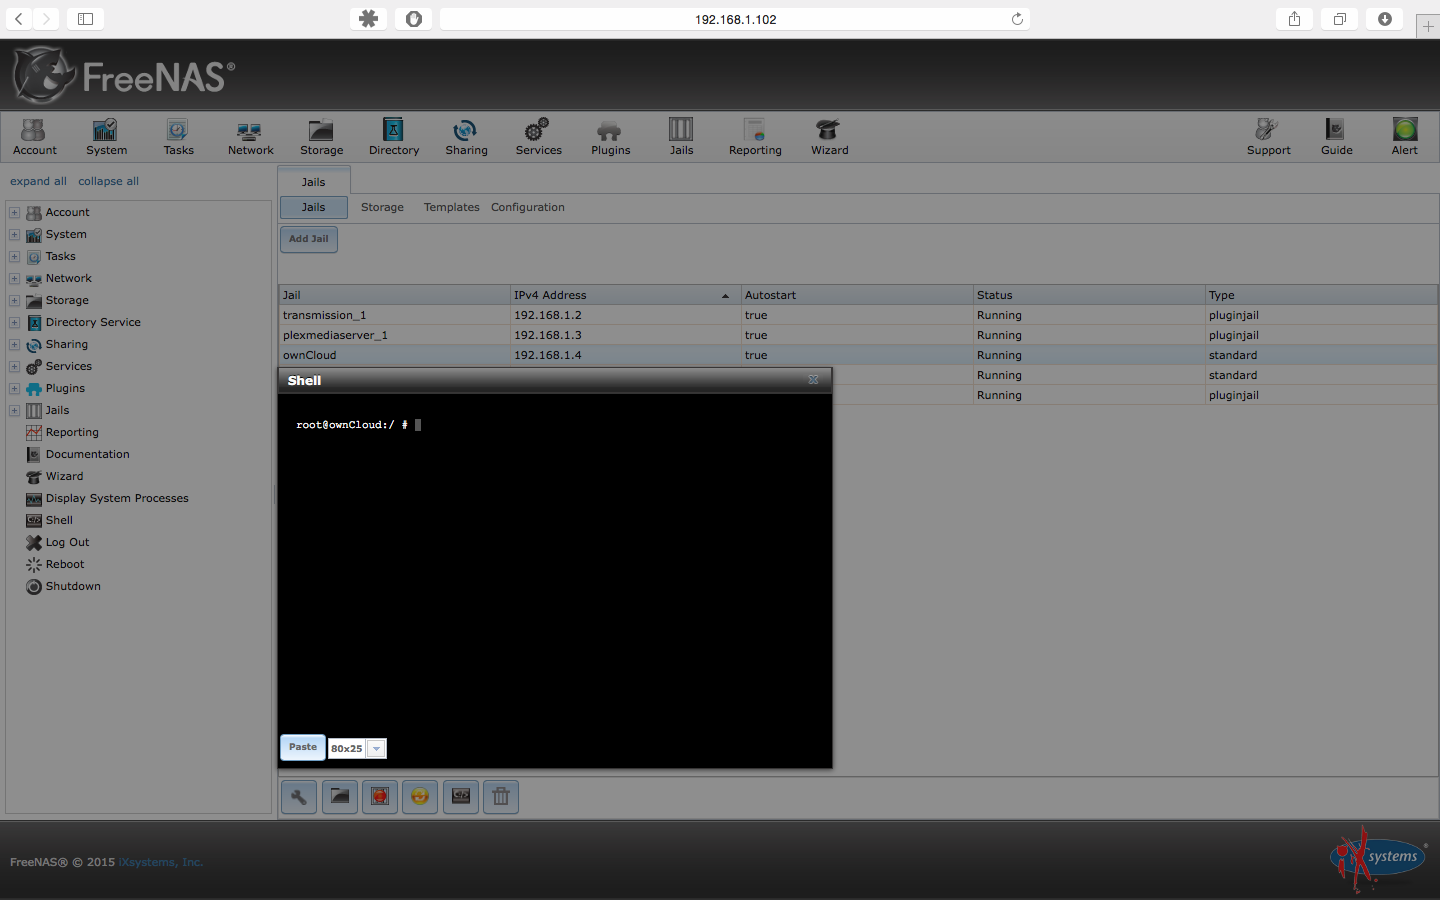Close the Shell dialog
Screen dimensions: 1440x900
click(813, 380)
